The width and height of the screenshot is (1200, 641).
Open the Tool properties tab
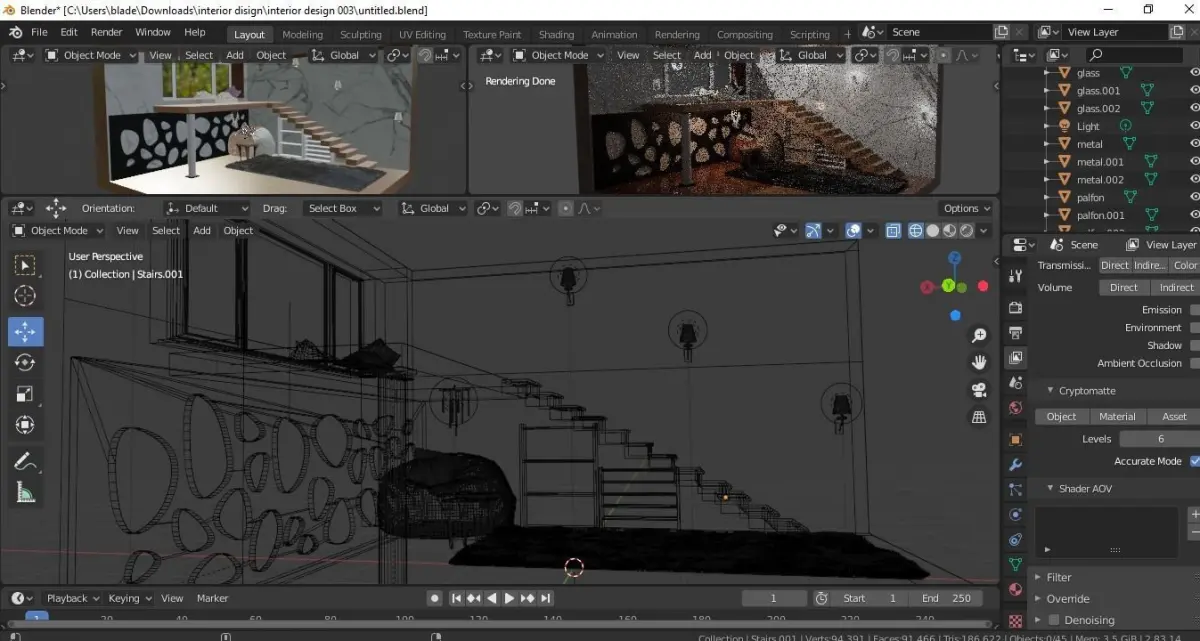[1016, 276]
